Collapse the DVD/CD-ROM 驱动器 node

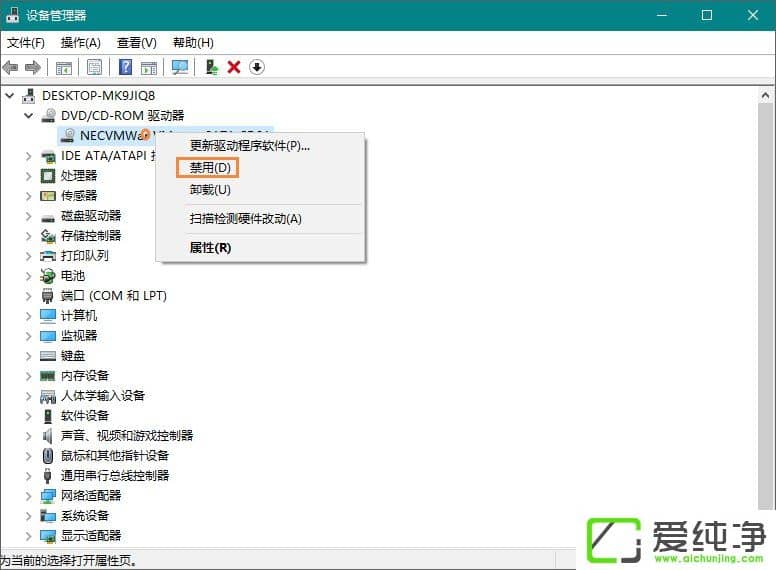(29, 116)
